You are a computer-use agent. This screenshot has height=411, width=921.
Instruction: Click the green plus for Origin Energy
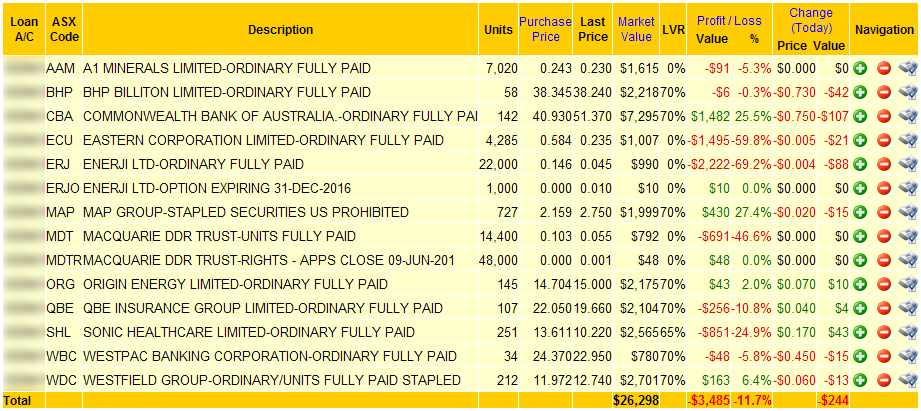[x=860, y=285]
